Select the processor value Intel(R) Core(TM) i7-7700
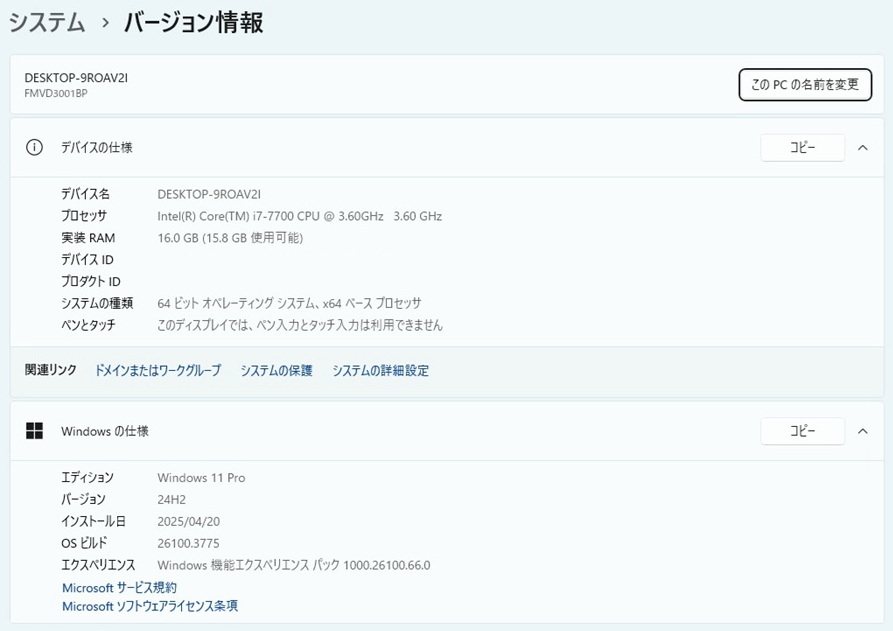893x631 pixels. click(300, 216)
